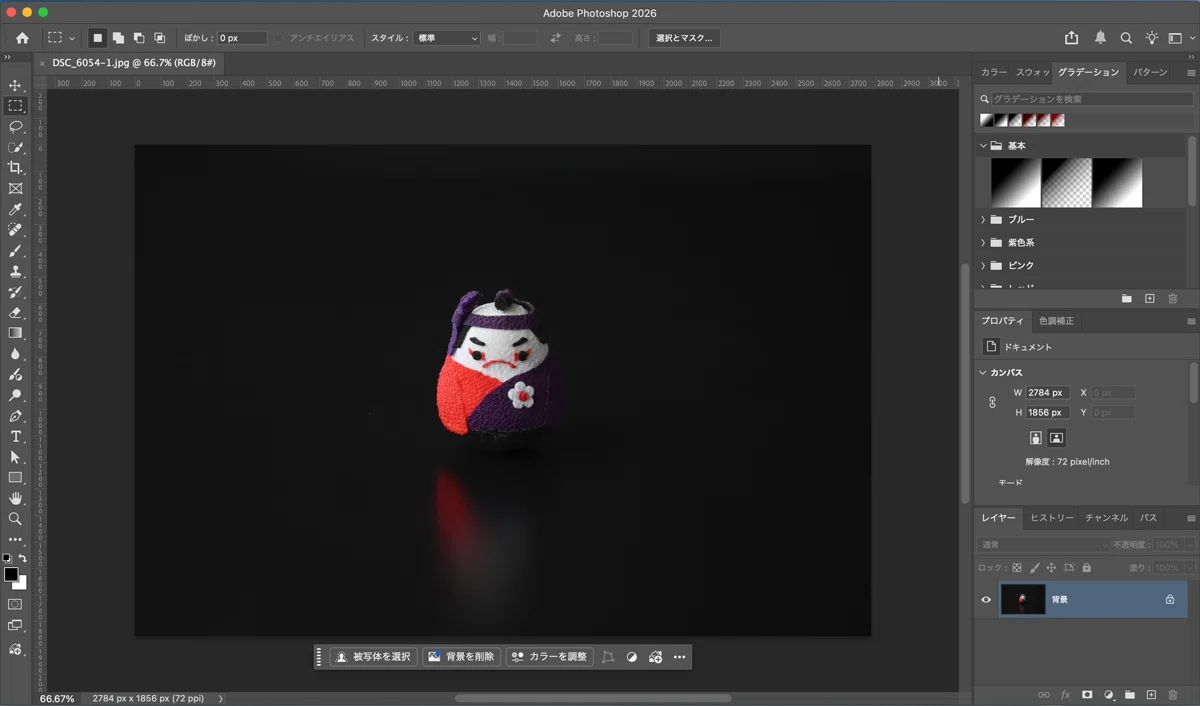
Task: Toggle visibility eye of 背景 layer
Action: click(986, 599)
